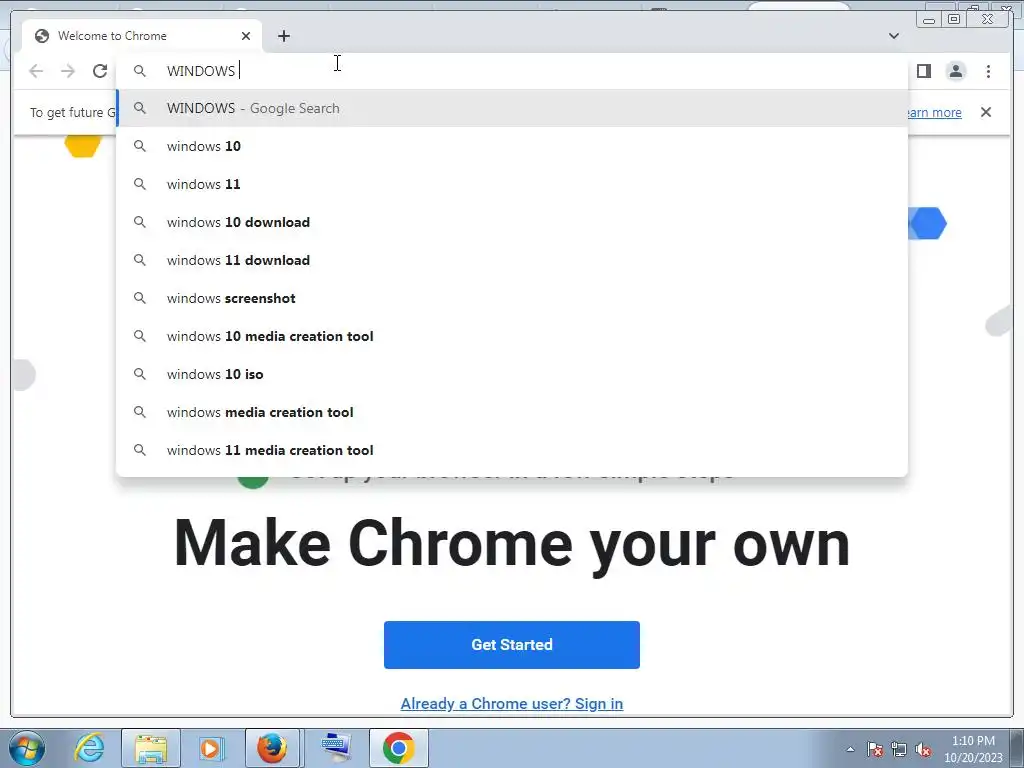Click inside the address bar text WINDOWS

click(200, 71)
